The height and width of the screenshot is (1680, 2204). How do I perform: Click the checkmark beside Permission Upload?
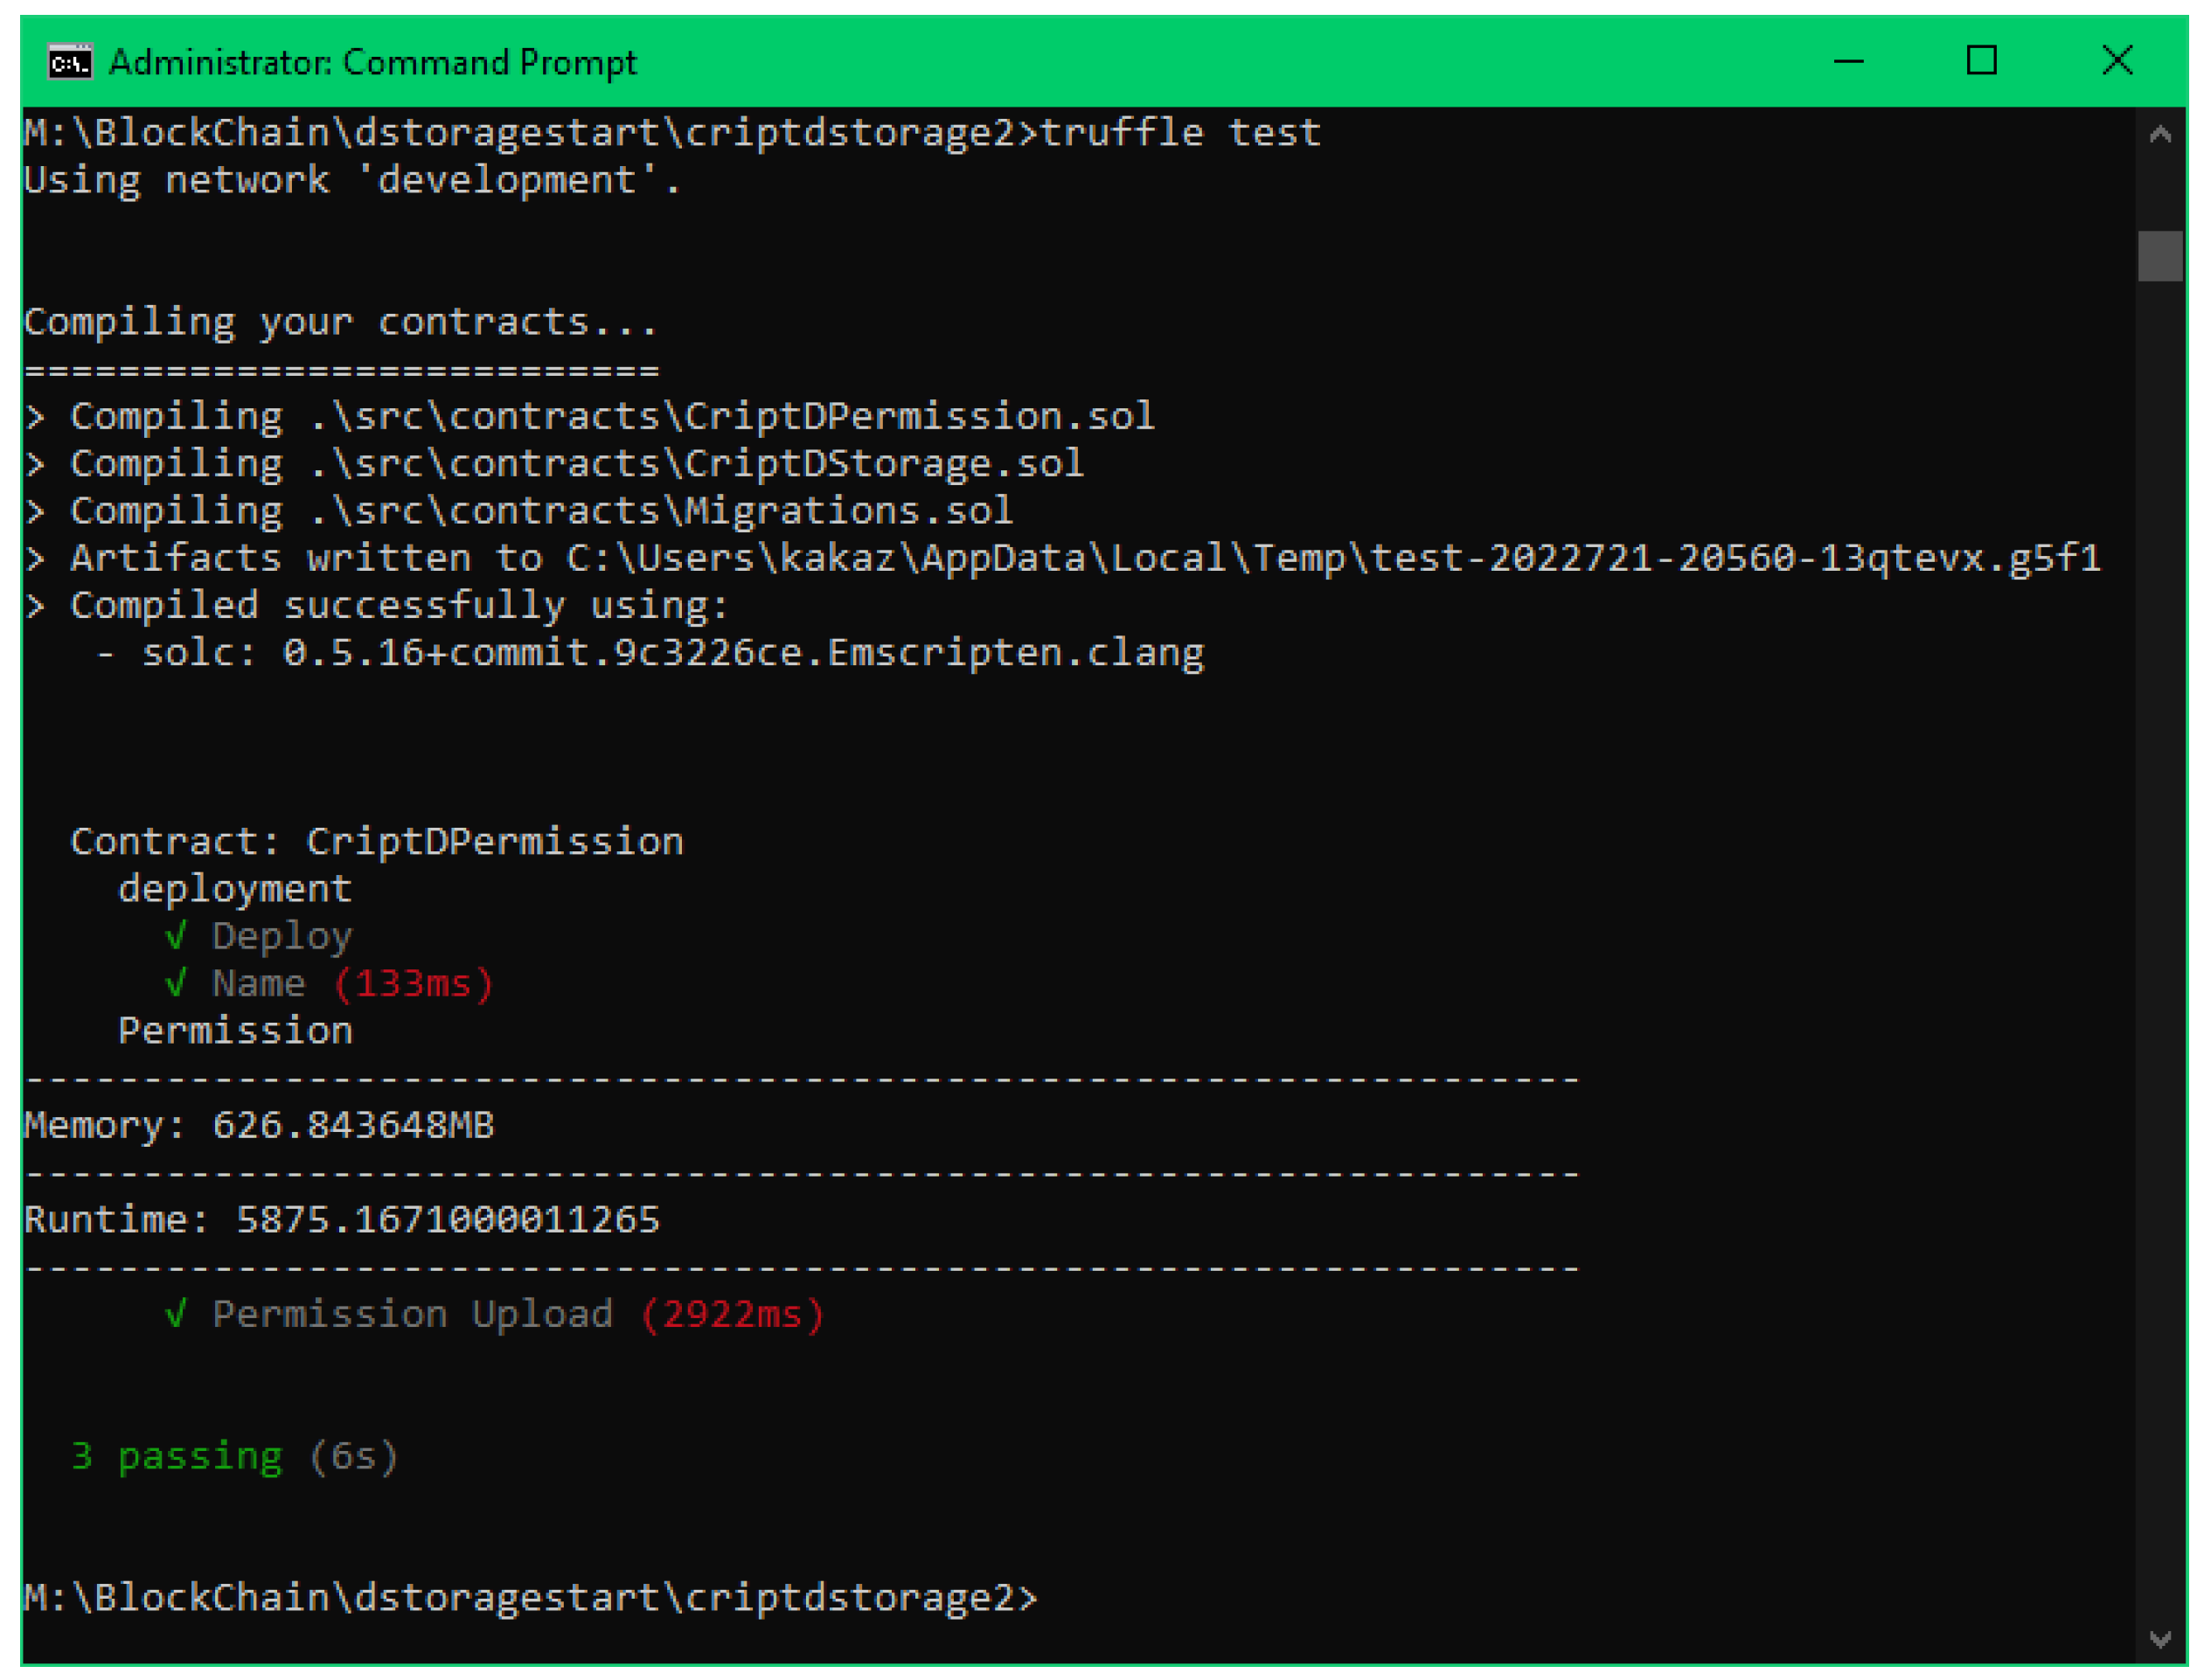[176, 1314]
